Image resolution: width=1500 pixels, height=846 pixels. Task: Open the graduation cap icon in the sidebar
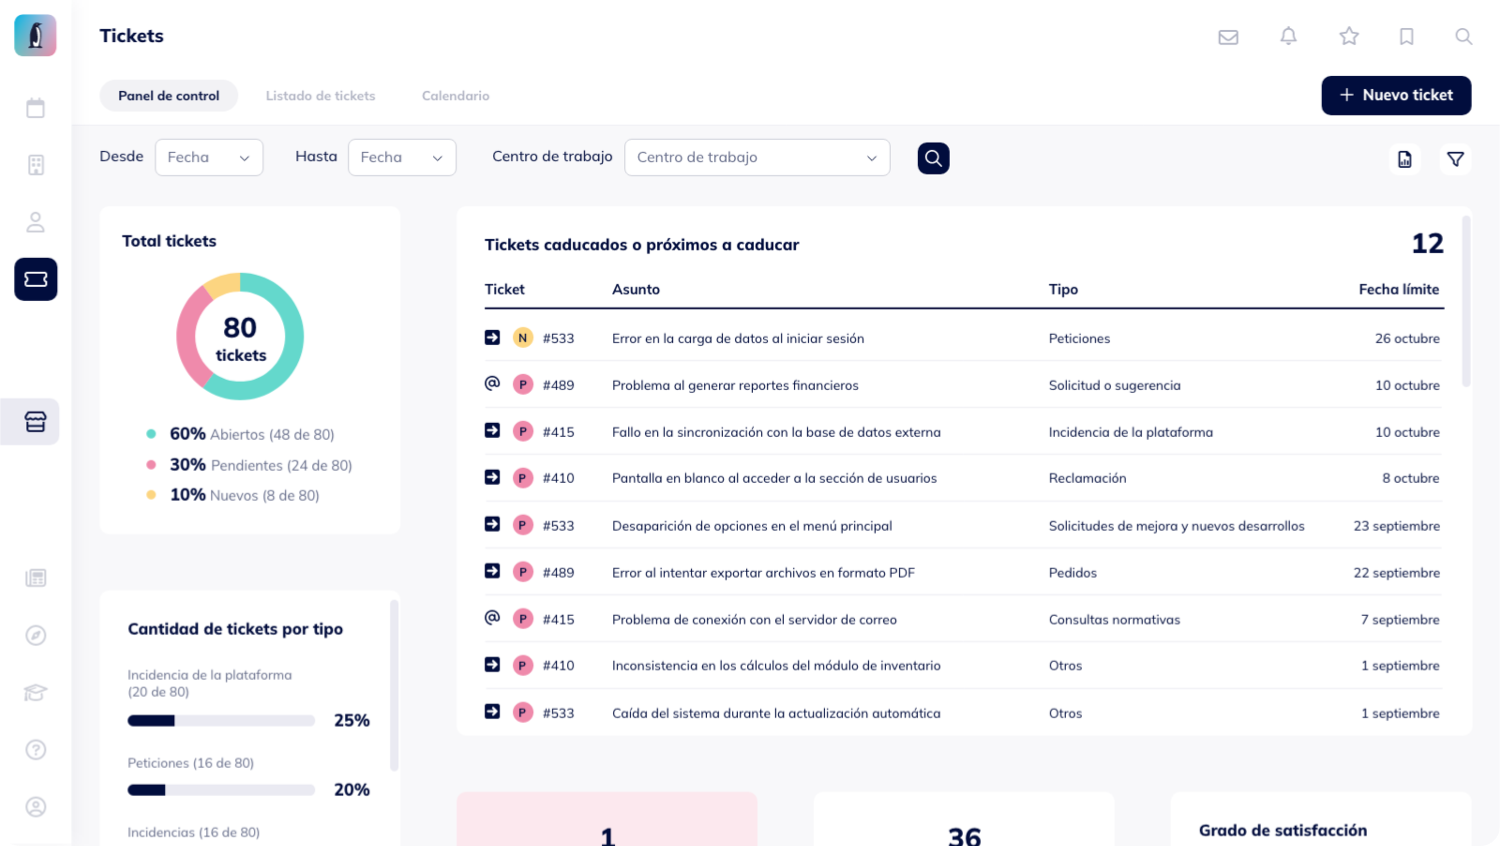coord(36,692)
